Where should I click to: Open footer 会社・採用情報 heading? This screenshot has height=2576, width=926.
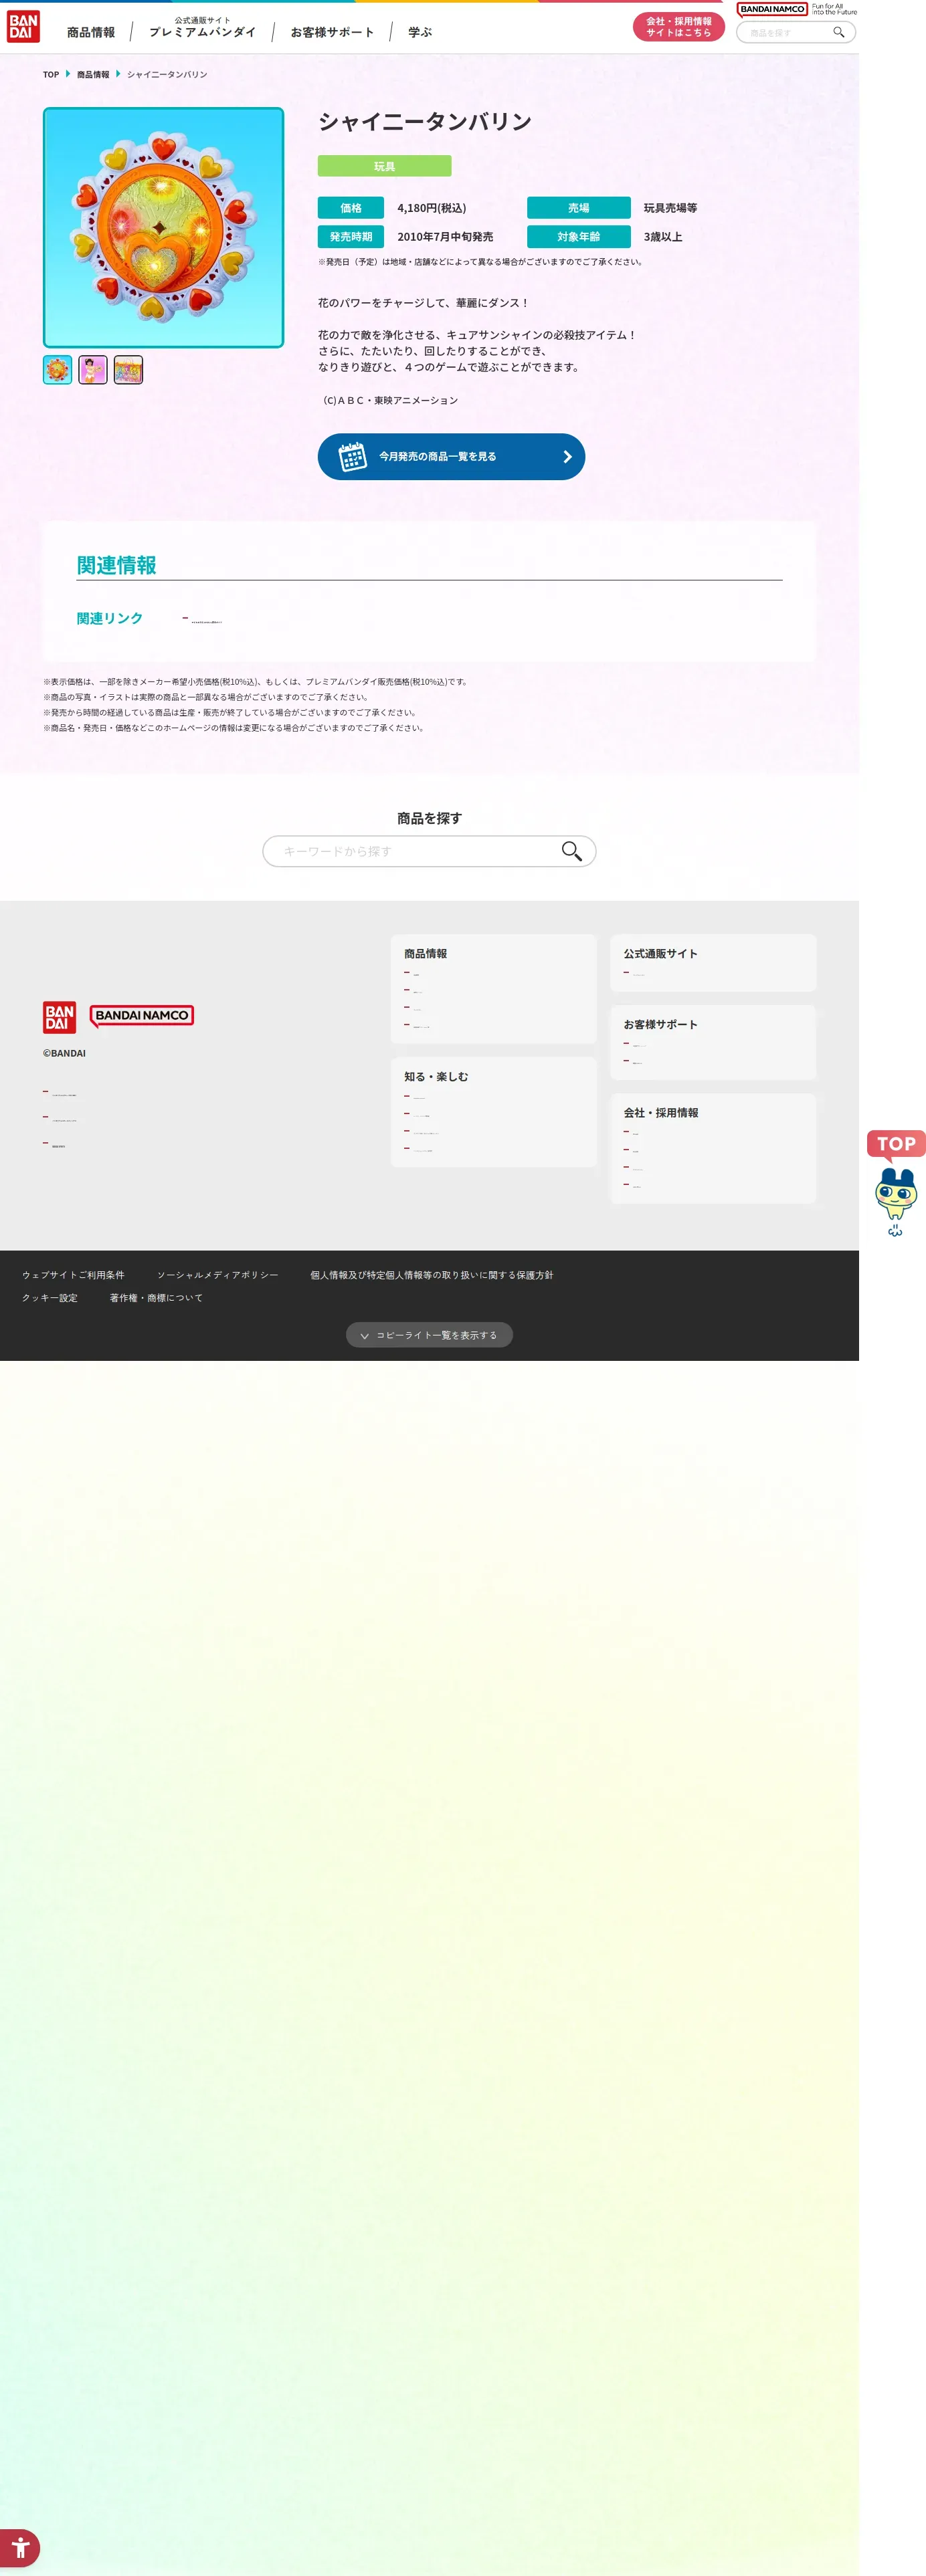[661, 1113]
